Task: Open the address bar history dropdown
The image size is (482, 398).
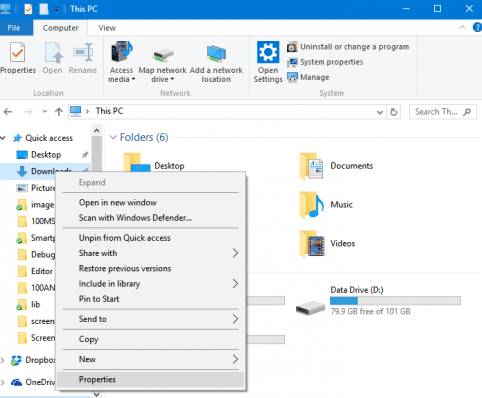Action: 379,112
